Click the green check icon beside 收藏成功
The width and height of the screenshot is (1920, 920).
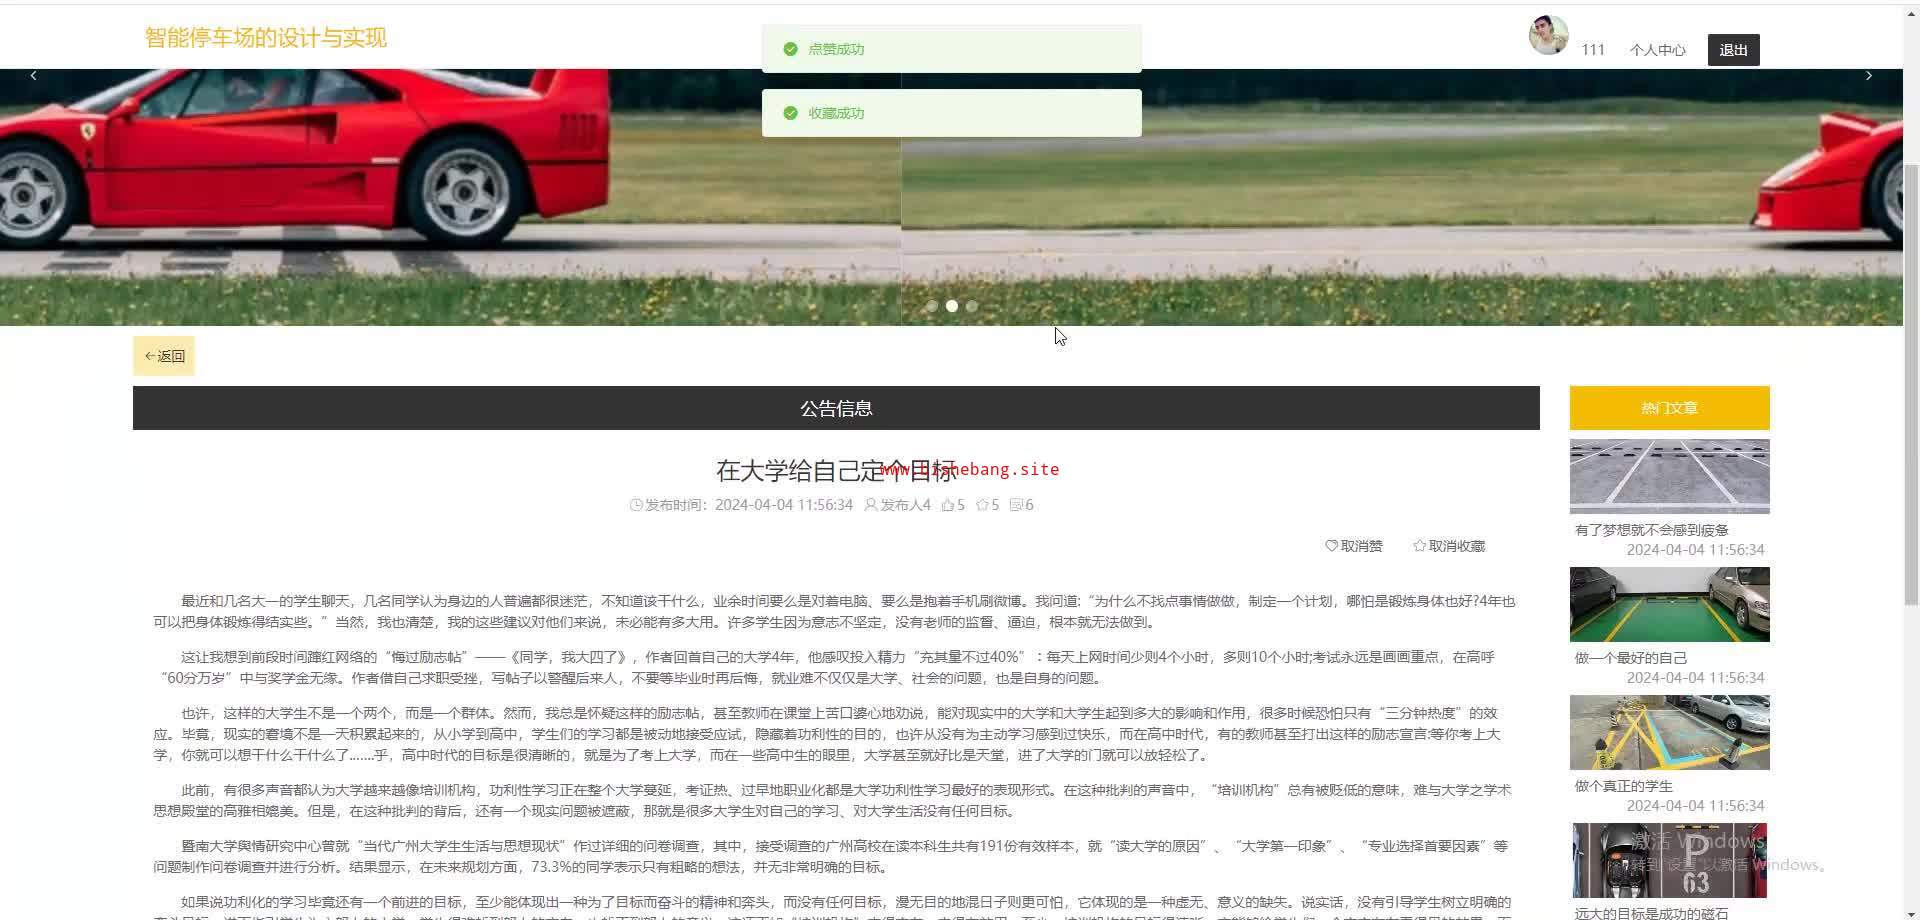tap(790, 113)
